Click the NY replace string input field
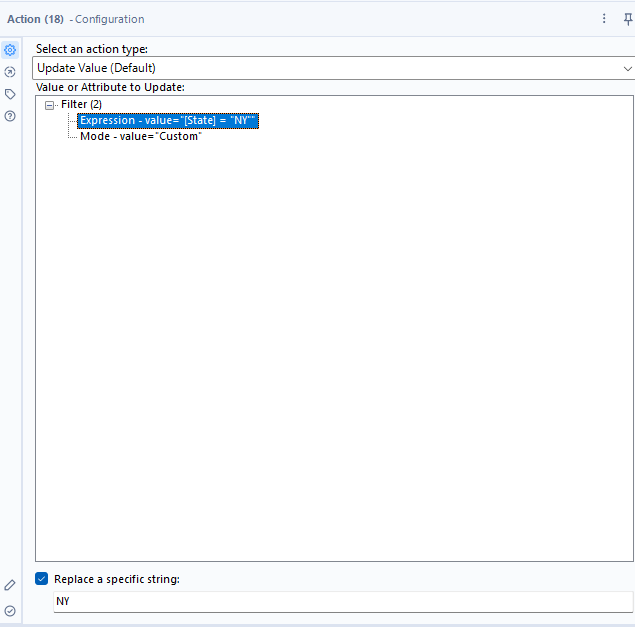 tap(343, 601)
